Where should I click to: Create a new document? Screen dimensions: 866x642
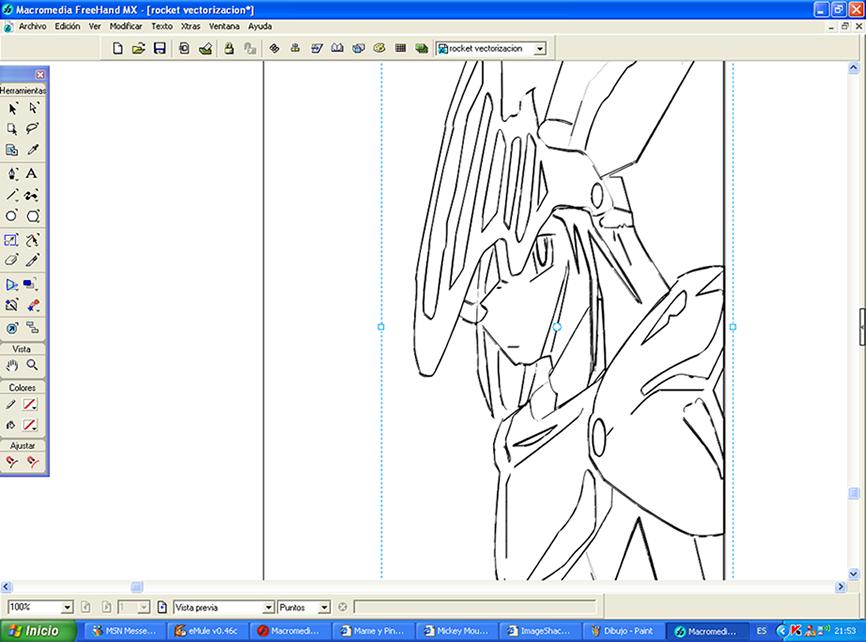tap(118, 49)
